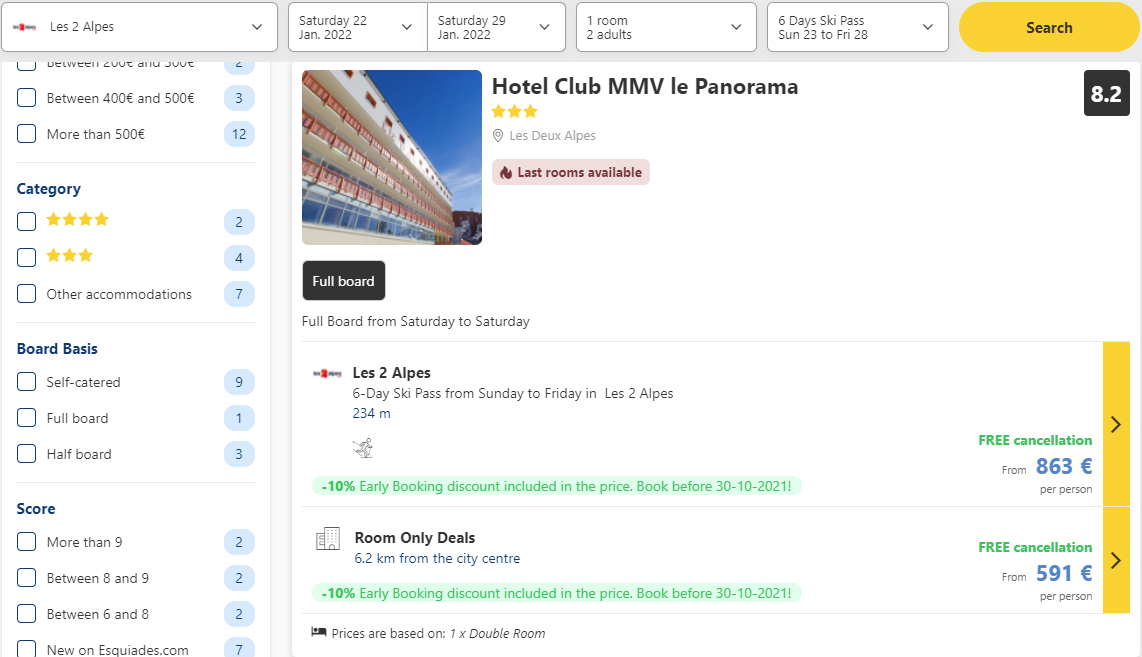
Task: Check the four-star category filter
Action: tap(26, 221)
